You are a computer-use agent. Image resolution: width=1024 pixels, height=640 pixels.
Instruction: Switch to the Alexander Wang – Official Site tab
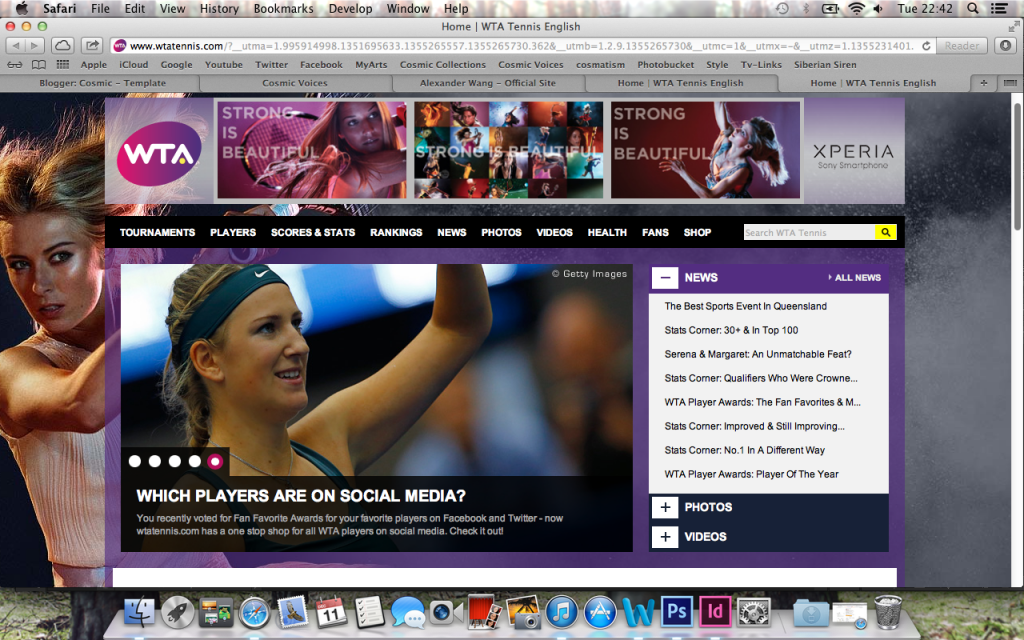(x=488, y=83)
